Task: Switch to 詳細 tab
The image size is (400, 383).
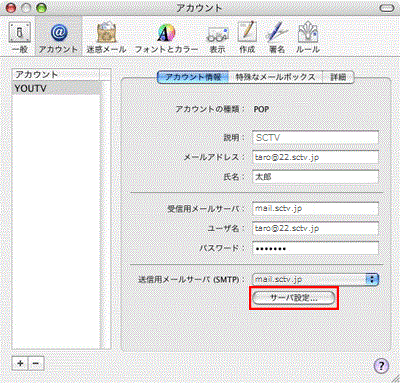Action: point(338,77)
